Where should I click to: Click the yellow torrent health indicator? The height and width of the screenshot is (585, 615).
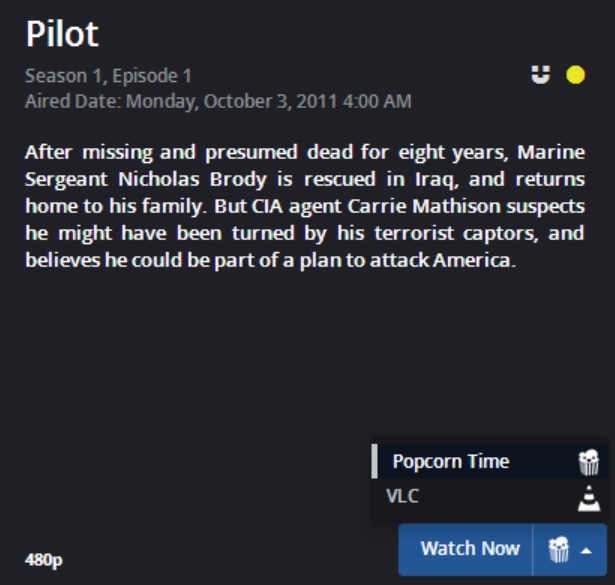coord(575,75)
